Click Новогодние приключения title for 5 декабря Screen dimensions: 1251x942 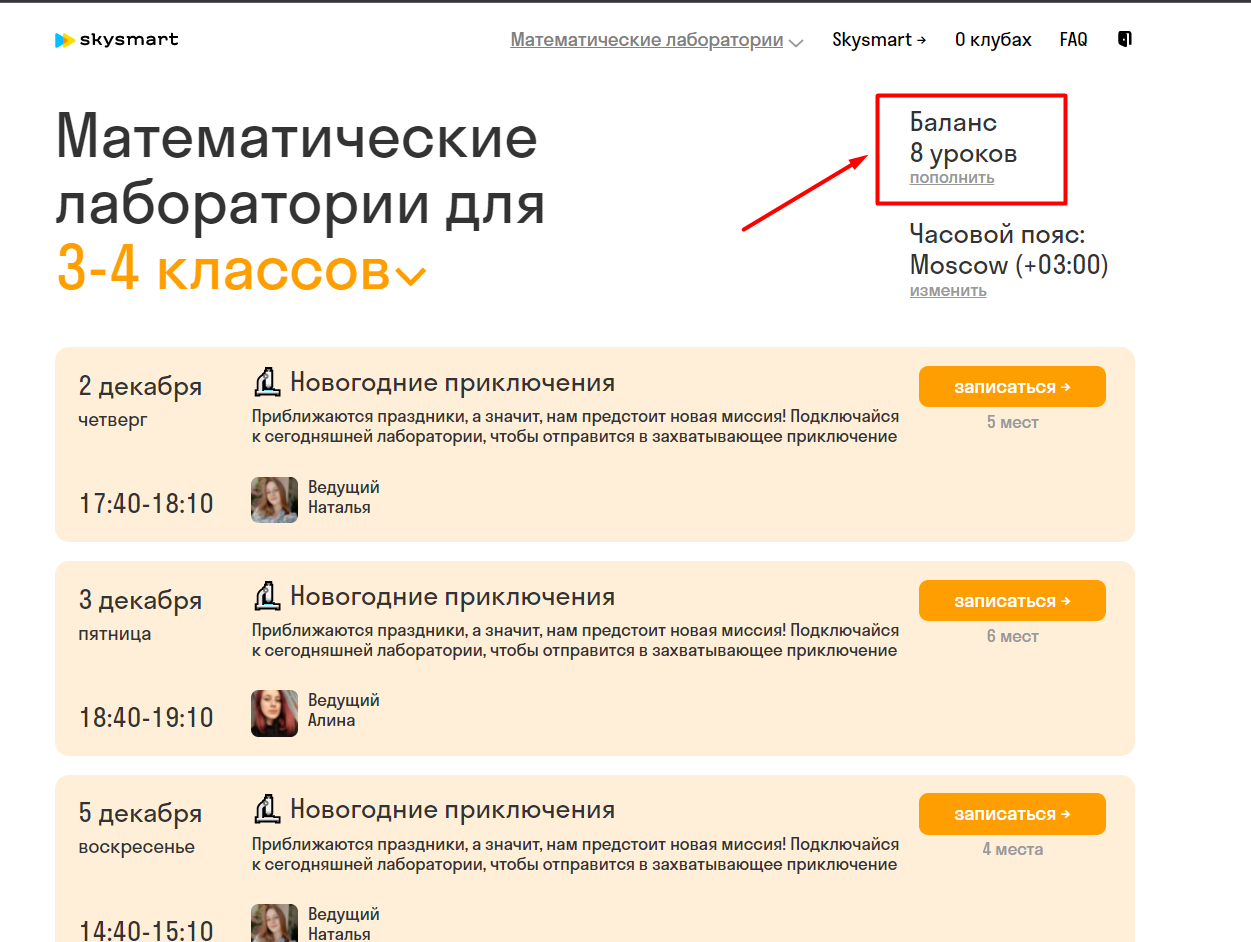452,810
